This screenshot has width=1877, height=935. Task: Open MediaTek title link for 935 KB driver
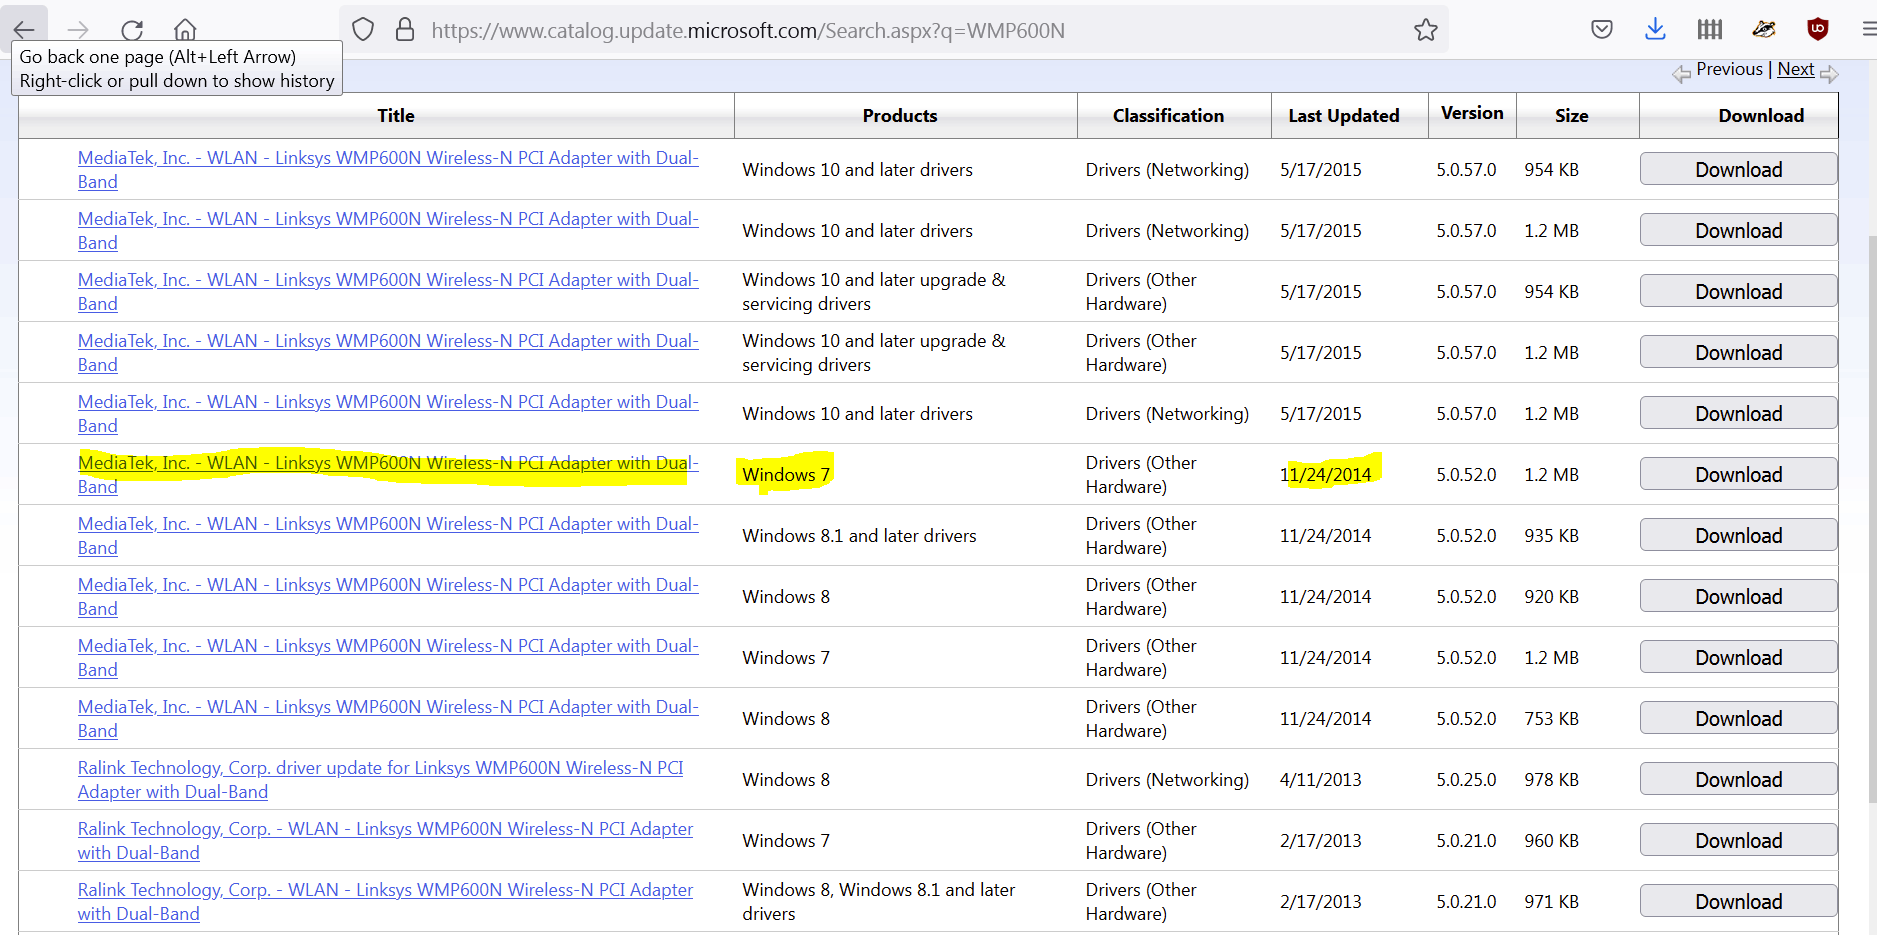[x=388, y=536]
